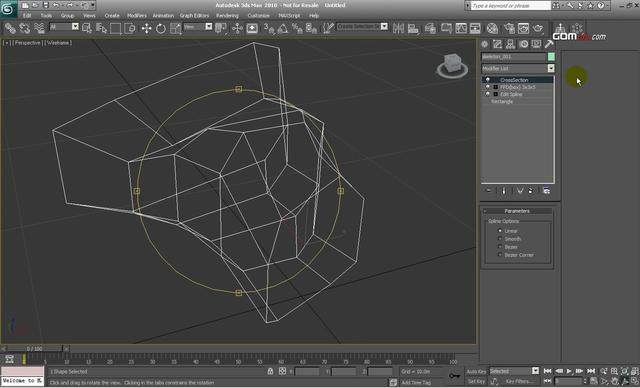Open the Utilities hammer tab
Screen dimensions: 640x388
tap(549, 44)
